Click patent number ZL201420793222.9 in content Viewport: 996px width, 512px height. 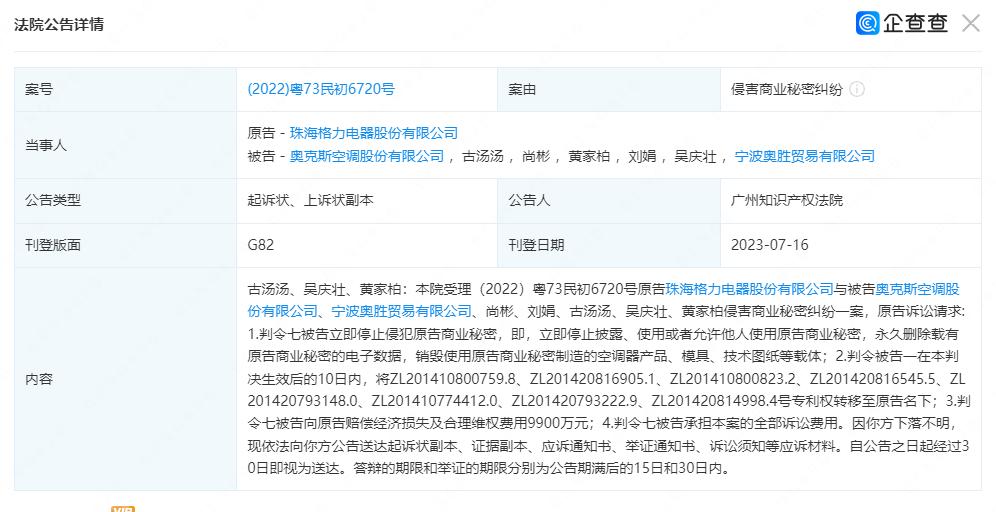click(575, 401)
